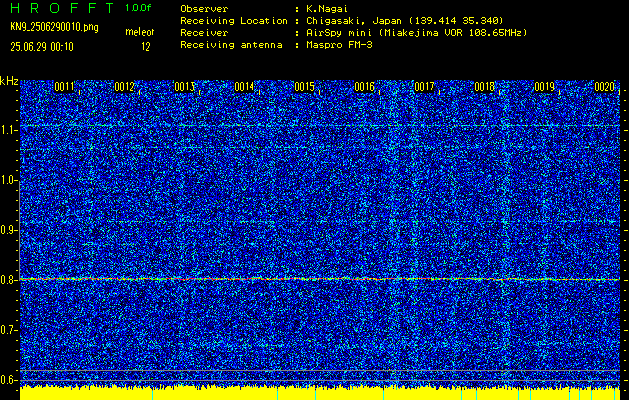Click the Observer field label
This screenshot has width=629, height=400.
click(x=204, y=9)
